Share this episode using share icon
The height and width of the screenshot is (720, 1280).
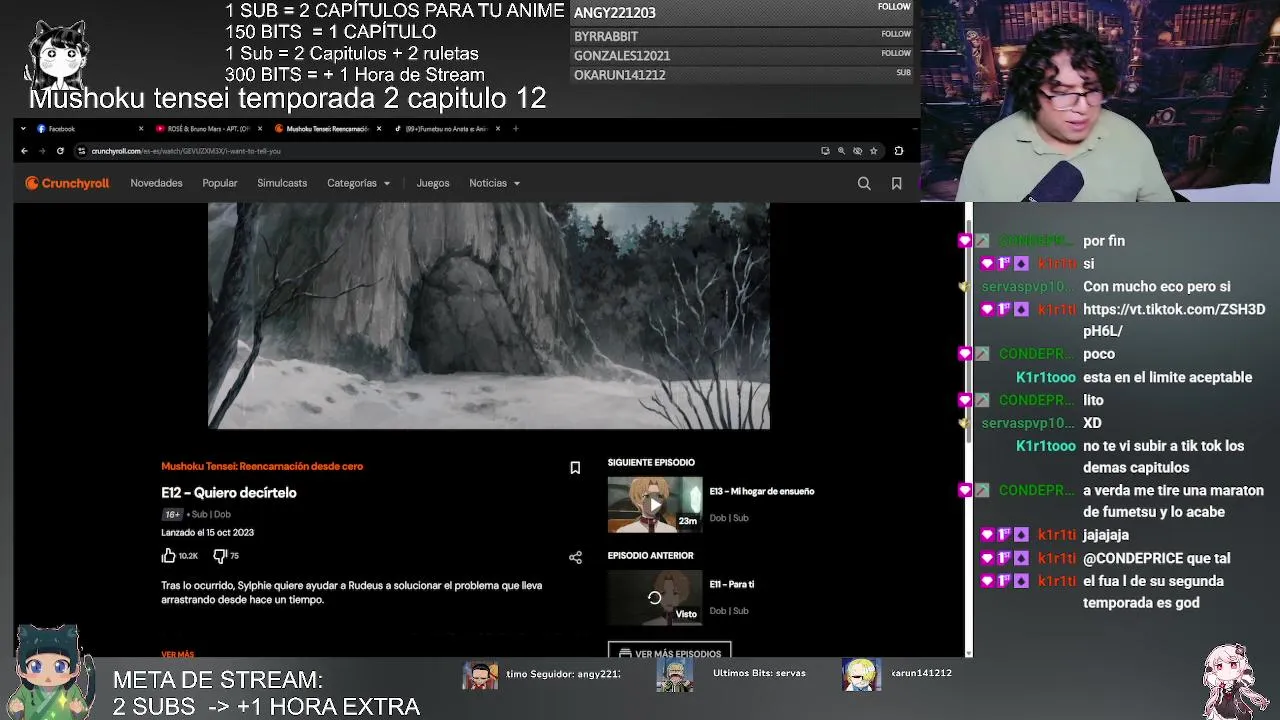coord(575,557)
